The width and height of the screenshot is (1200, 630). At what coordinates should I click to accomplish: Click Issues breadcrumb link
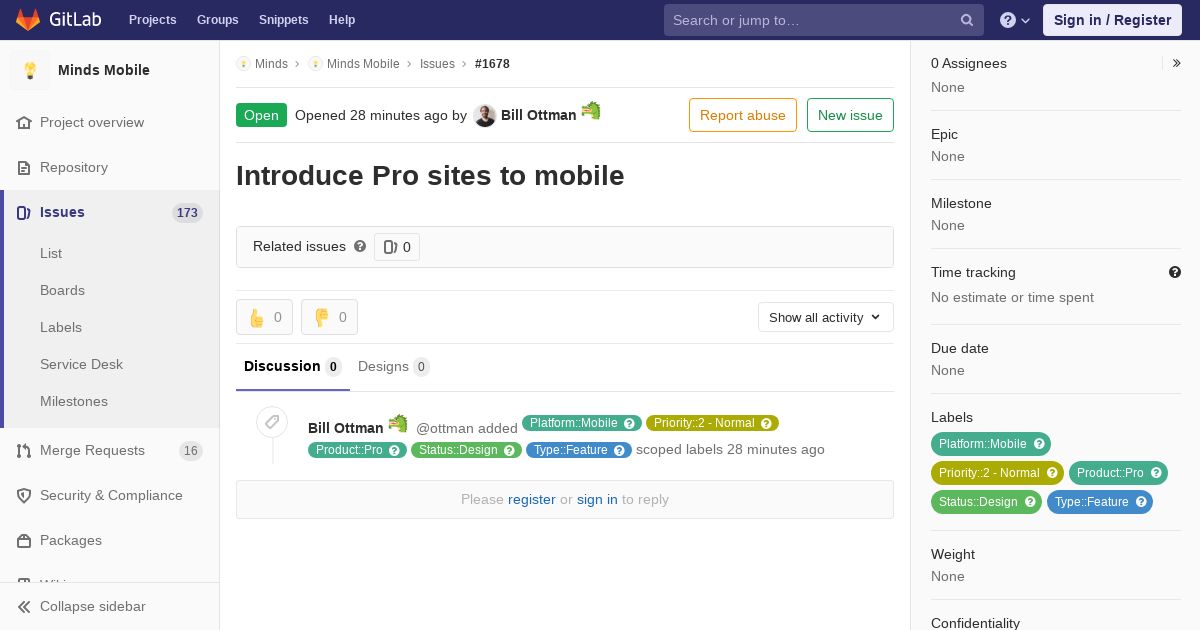pyautogui.click(x=437, y=64)
